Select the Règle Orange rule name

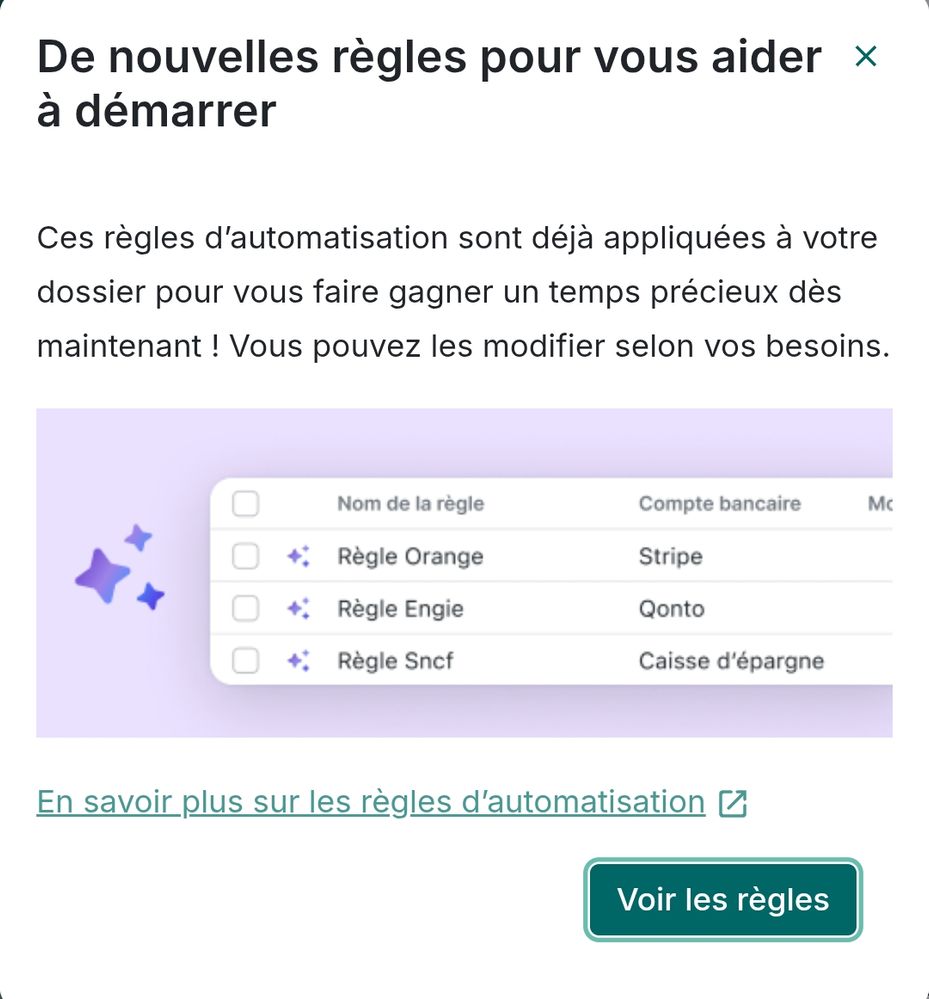[410, 556]
